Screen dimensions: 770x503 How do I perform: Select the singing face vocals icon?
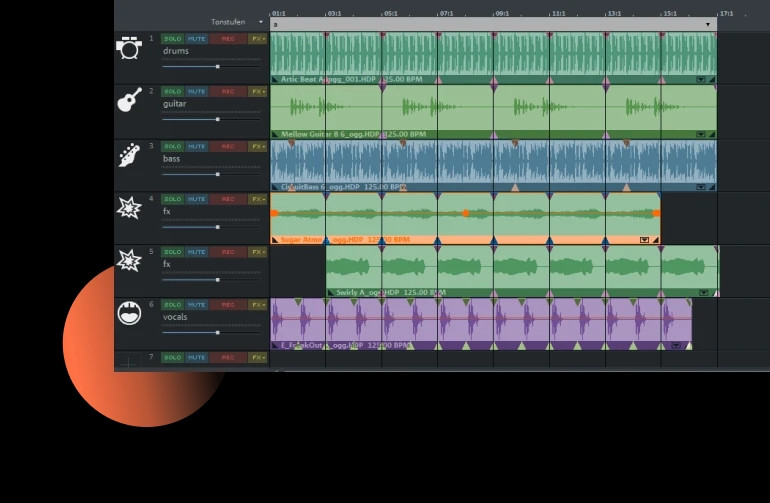coord(129,313)
